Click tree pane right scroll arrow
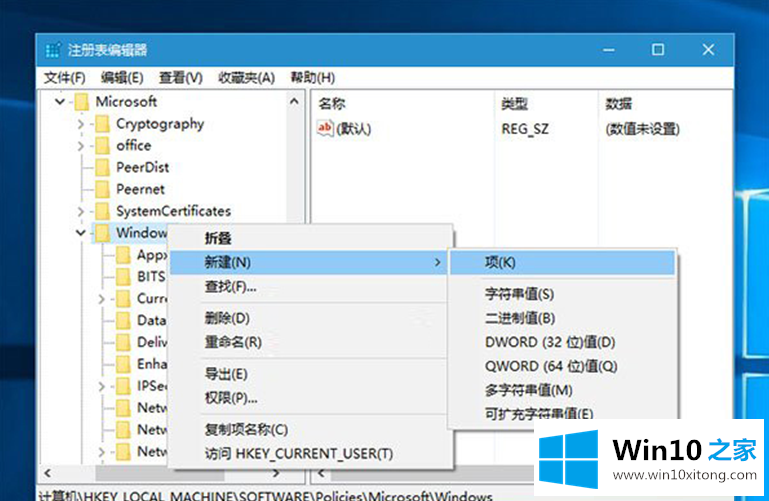The width and height of the screenshot is (769, 501). pos(276,473)
